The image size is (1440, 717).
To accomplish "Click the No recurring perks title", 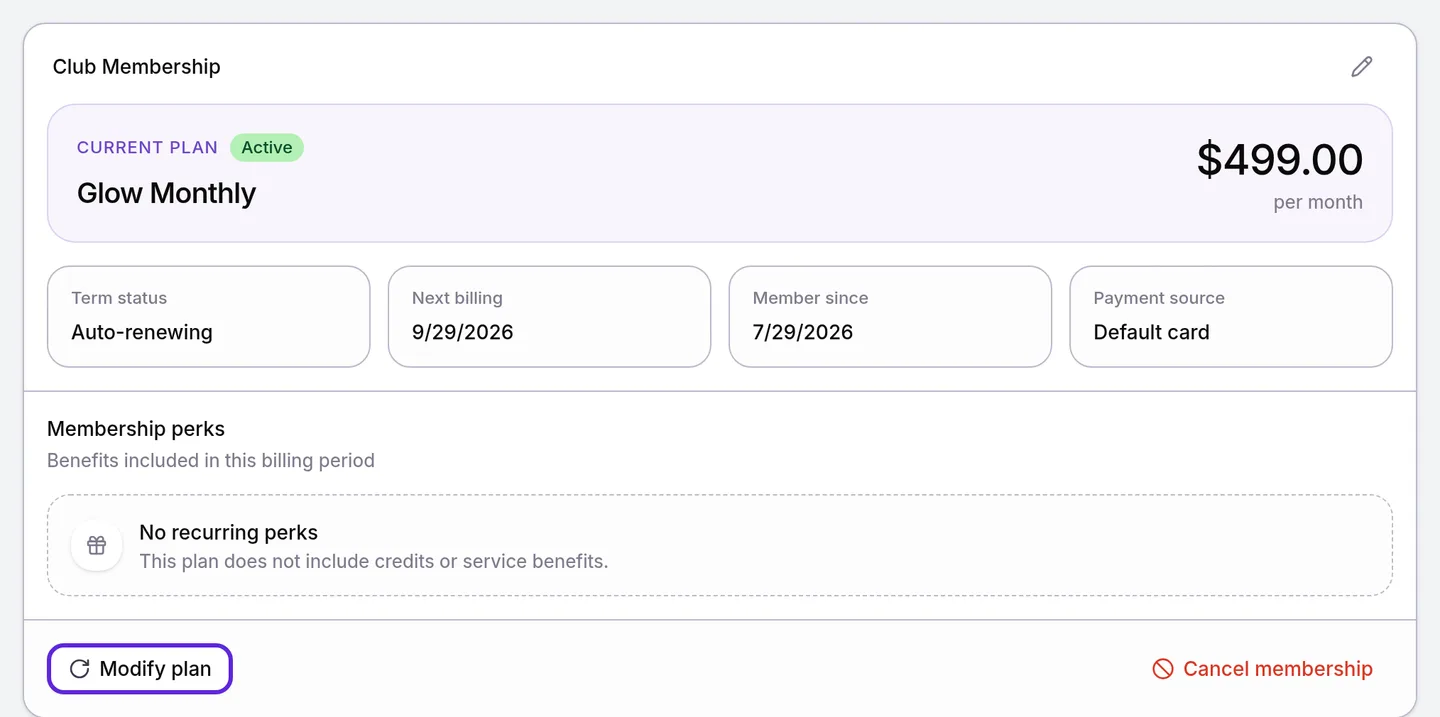I will (228, 532).
